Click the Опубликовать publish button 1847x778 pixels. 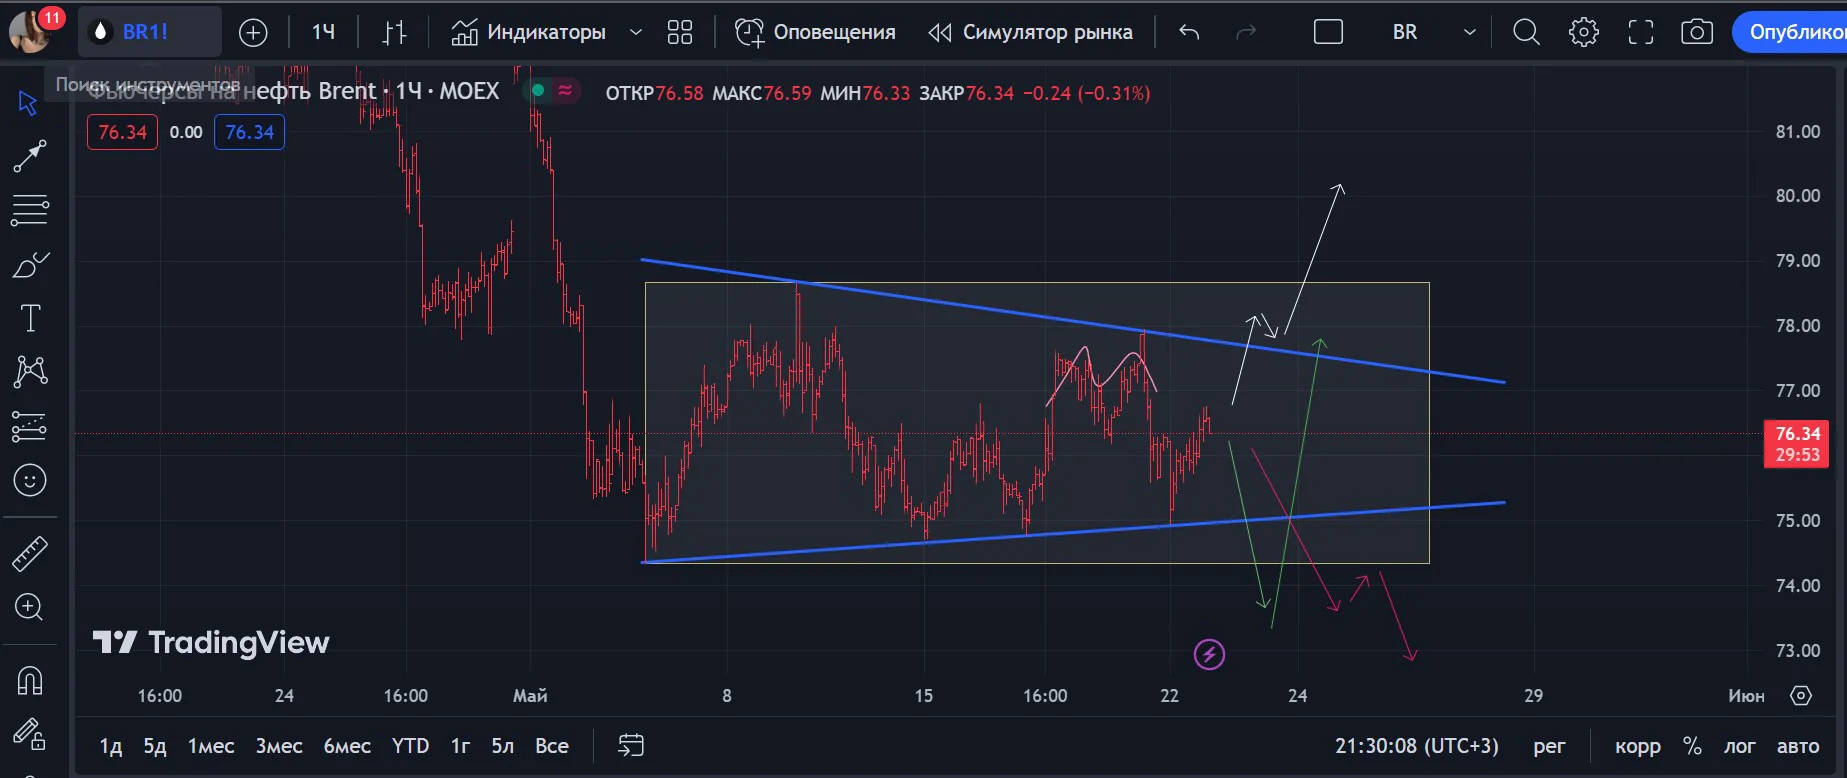click(1790, 33)
